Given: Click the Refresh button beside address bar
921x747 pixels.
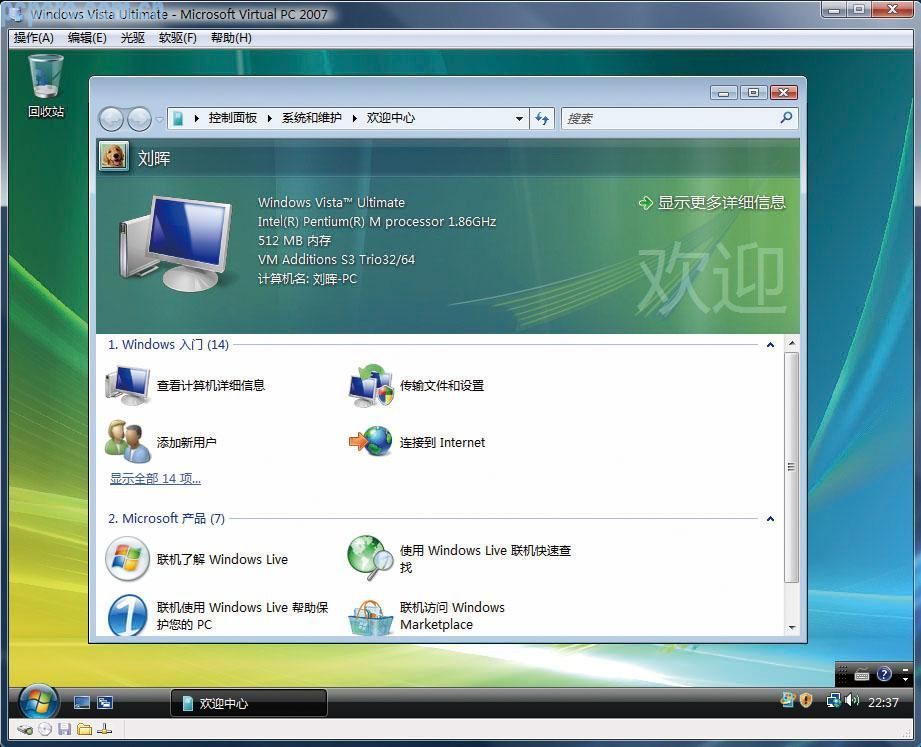Looking at the screenshot, I should coord(542,119).
